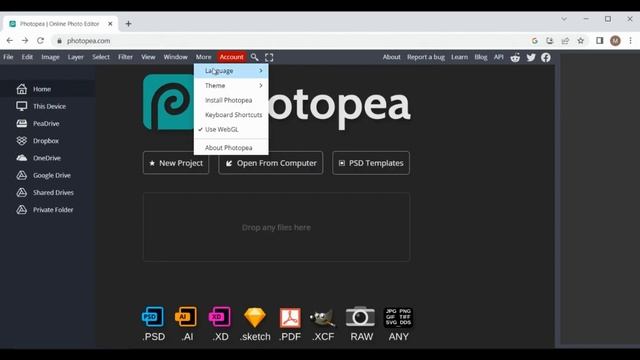Choose Install Photopea from menu
The image size is (640, 360).
[231, 100]
